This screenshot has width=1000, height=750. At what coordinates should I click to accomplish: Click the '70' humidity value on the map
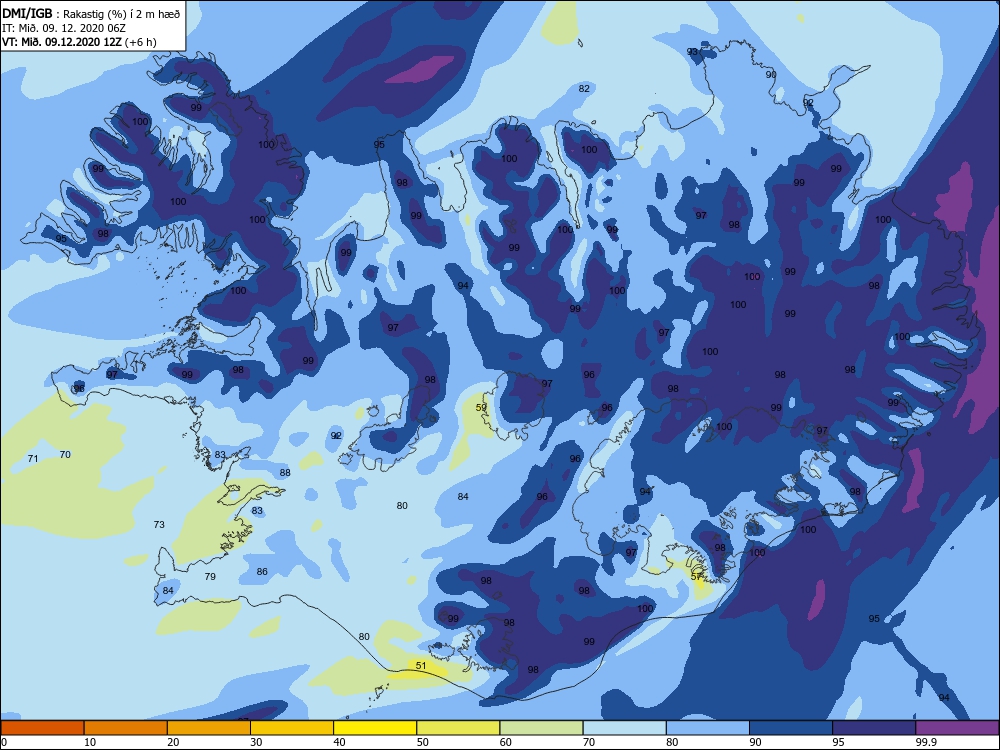coord(65,455)
